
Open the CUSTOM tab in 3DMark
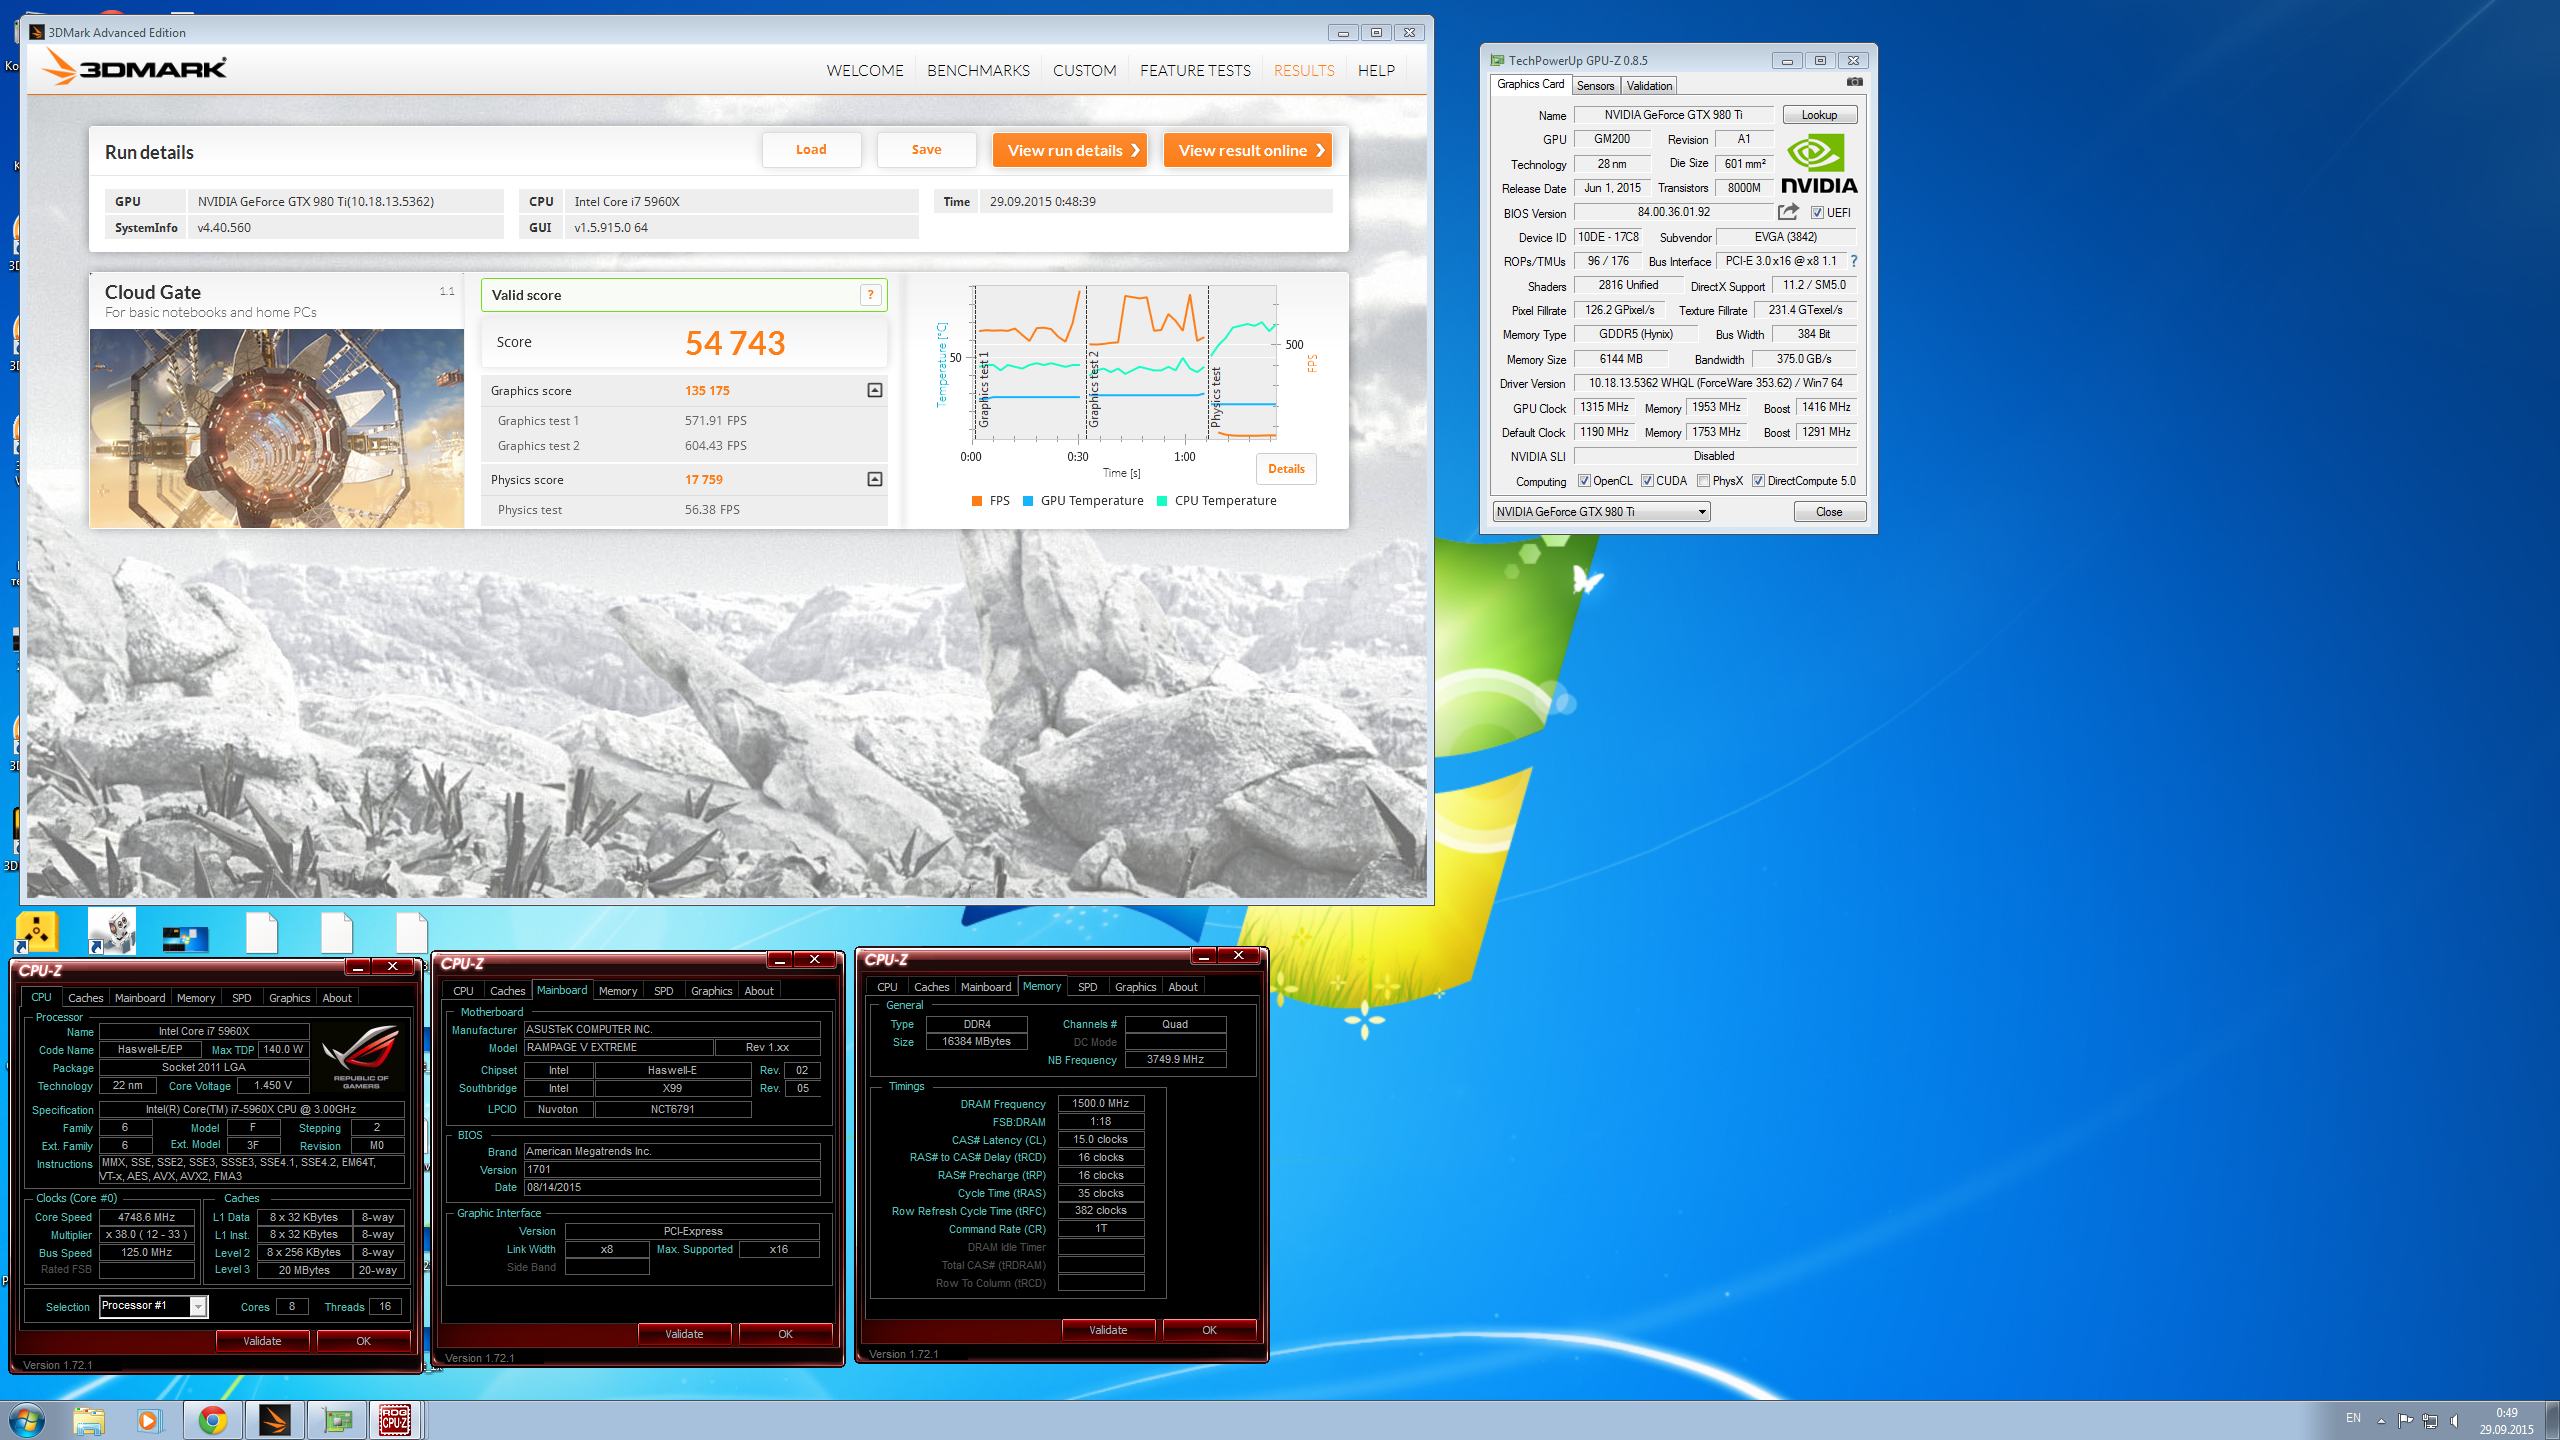coord(1084,70)
